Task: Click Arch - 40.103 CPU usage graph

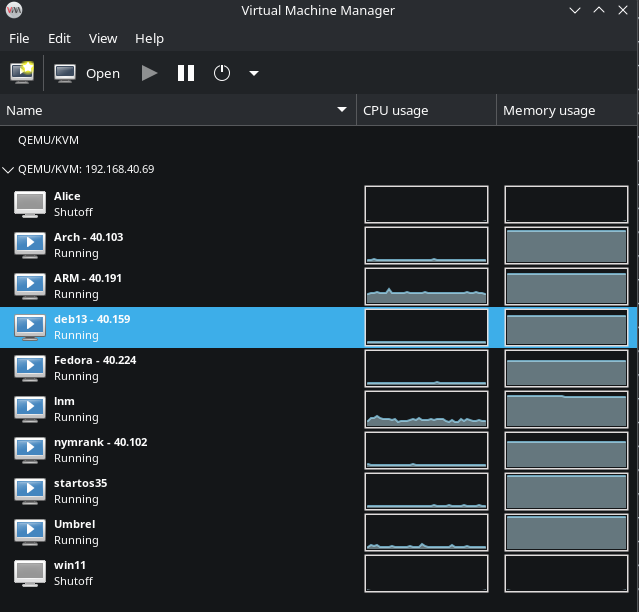Action: pyautogui.click(x=426, y=246)
